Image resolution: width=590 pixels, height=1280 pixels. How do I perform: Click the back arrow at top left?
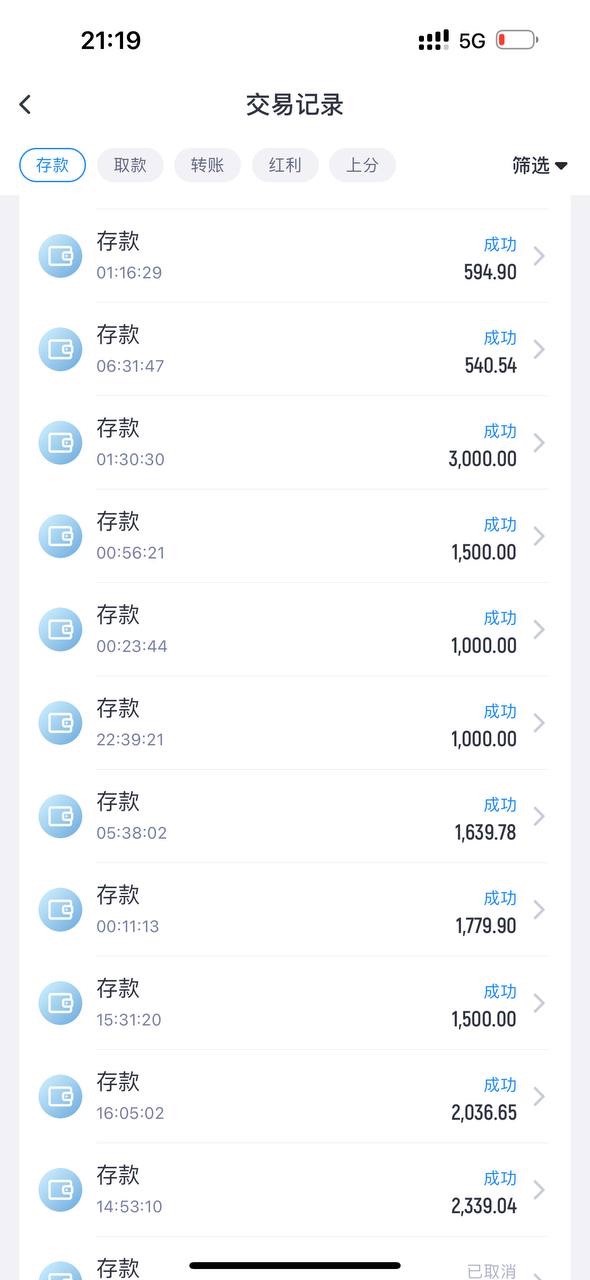24,104
